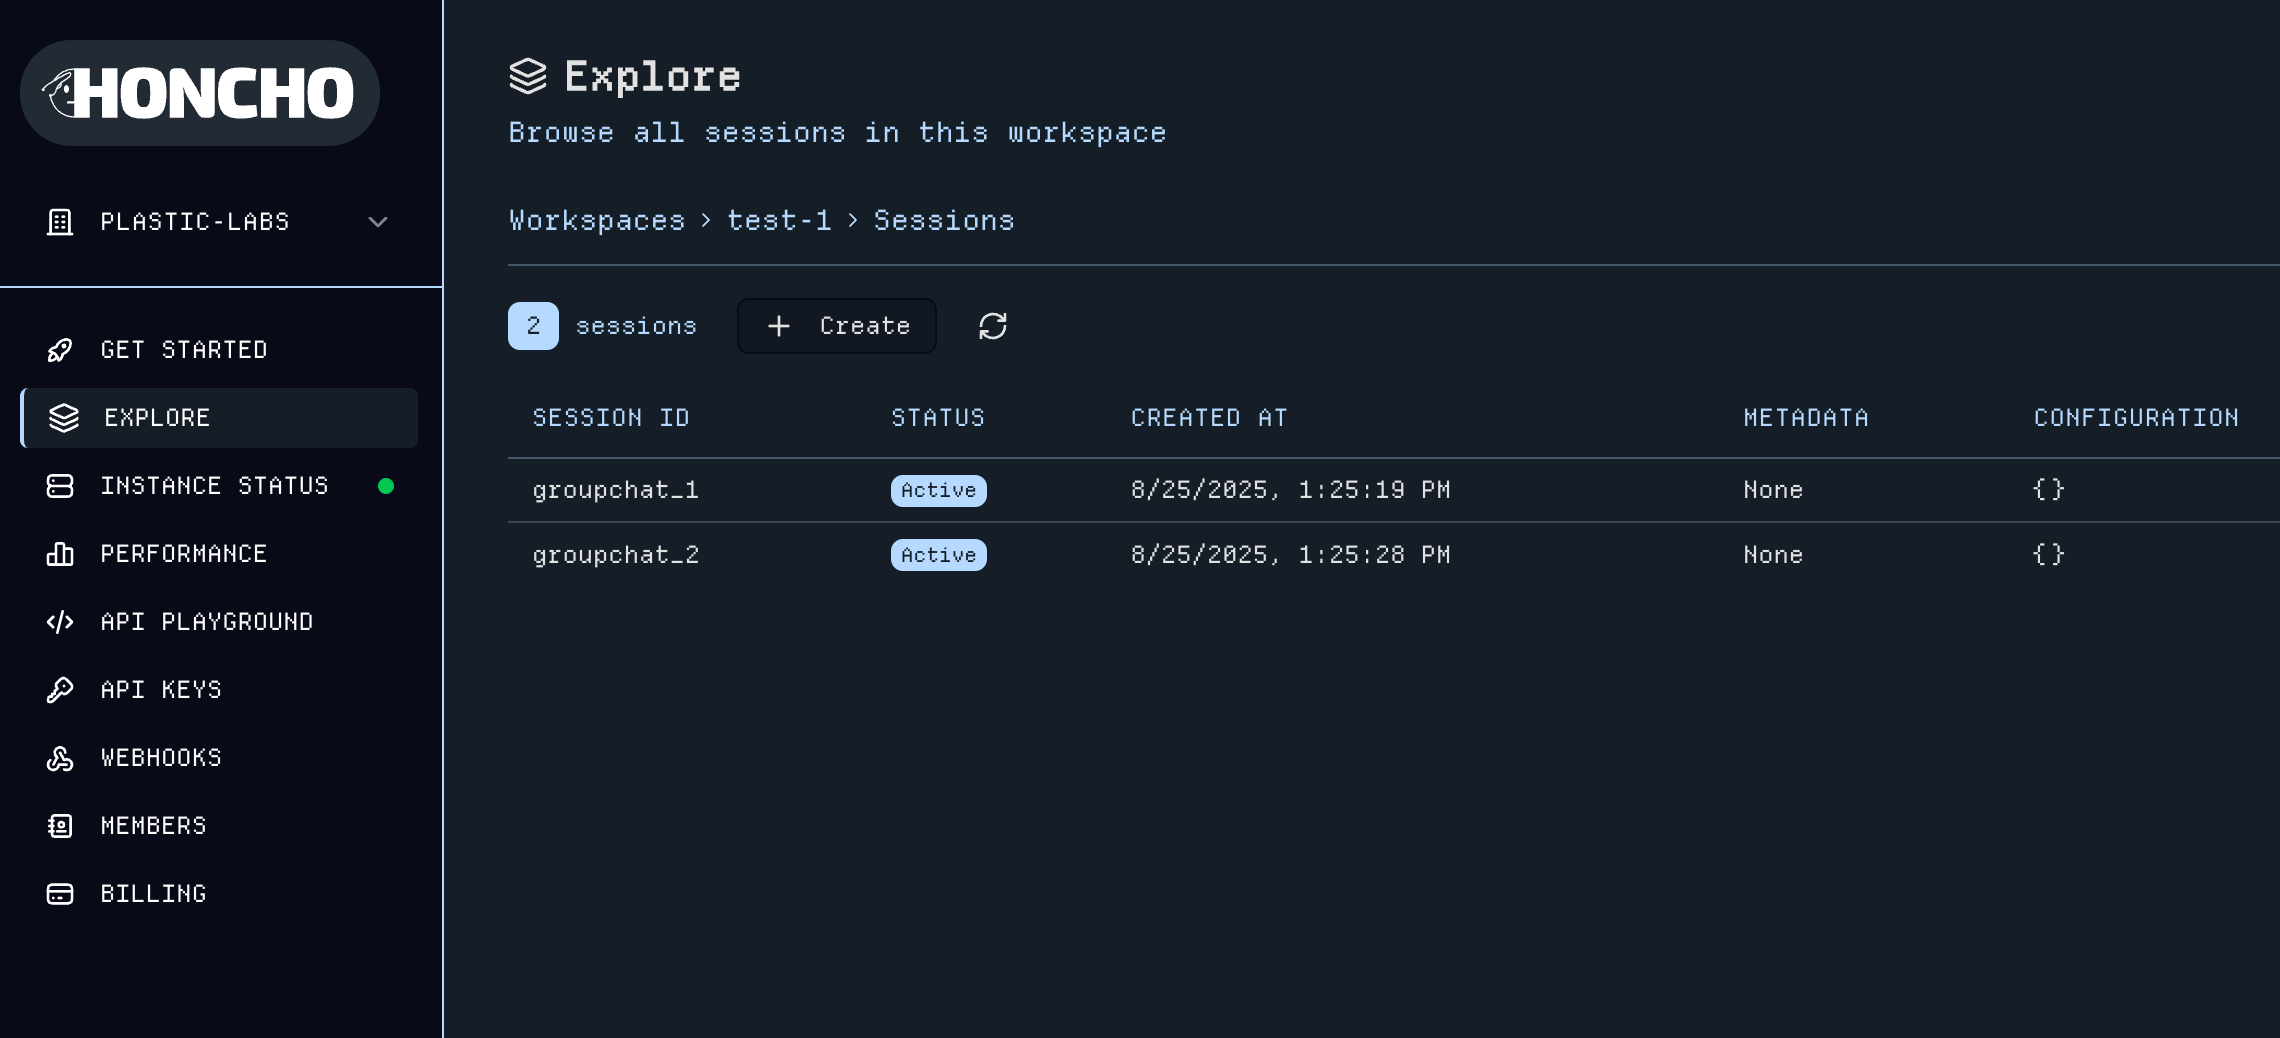Image resolution: width=2280 pixels, height=1038 pixels.
Task: Click the server icon for Instance Status
Action: click(60, 486)
